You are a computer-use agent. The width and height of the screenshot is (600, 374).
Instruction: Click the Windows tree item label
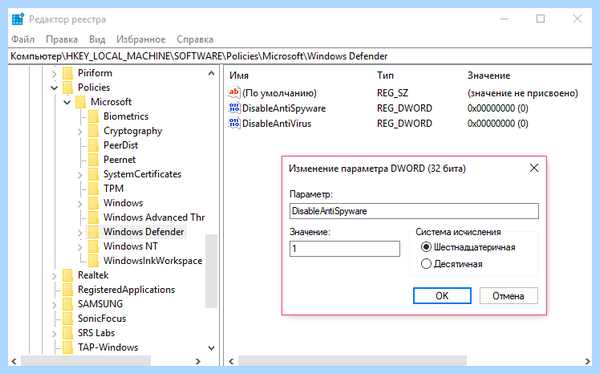pos(123,203)
